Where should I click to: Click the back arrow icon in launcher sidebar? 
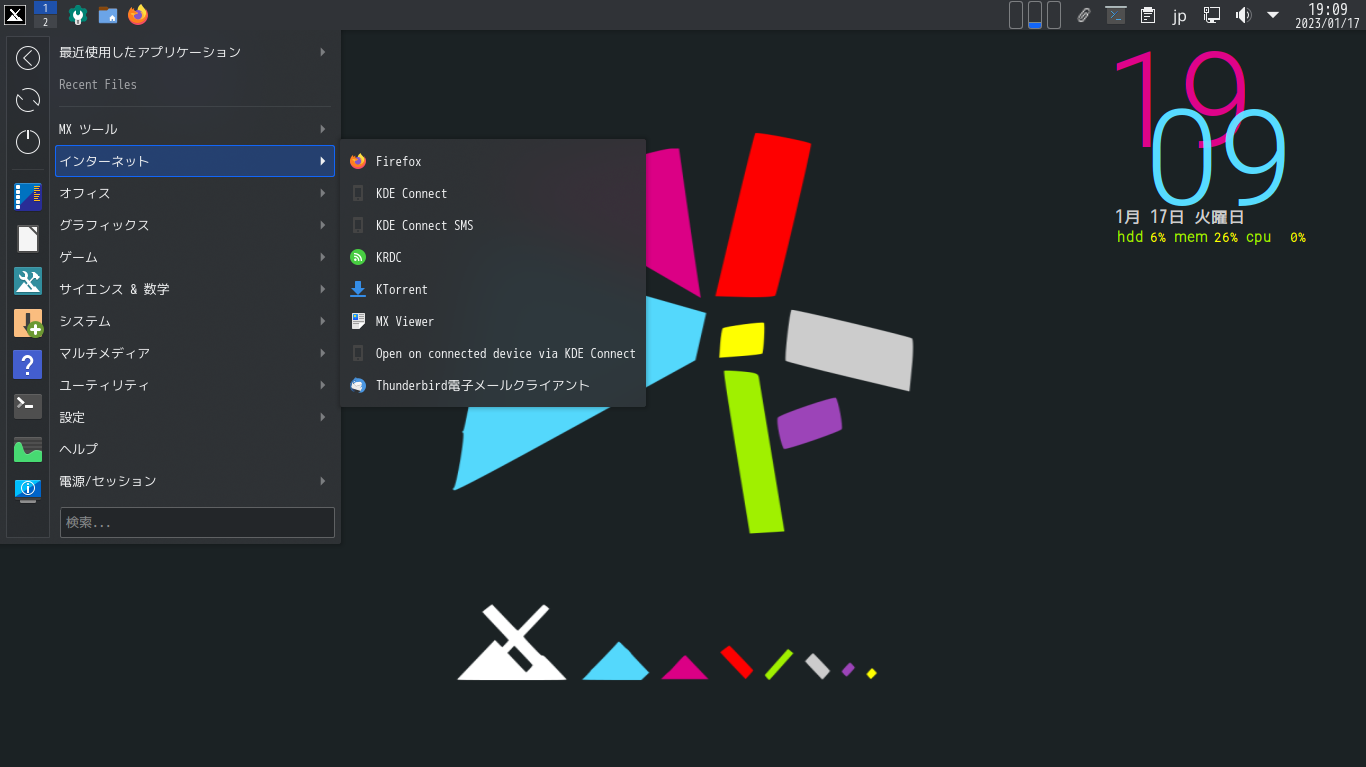point(28,58)
